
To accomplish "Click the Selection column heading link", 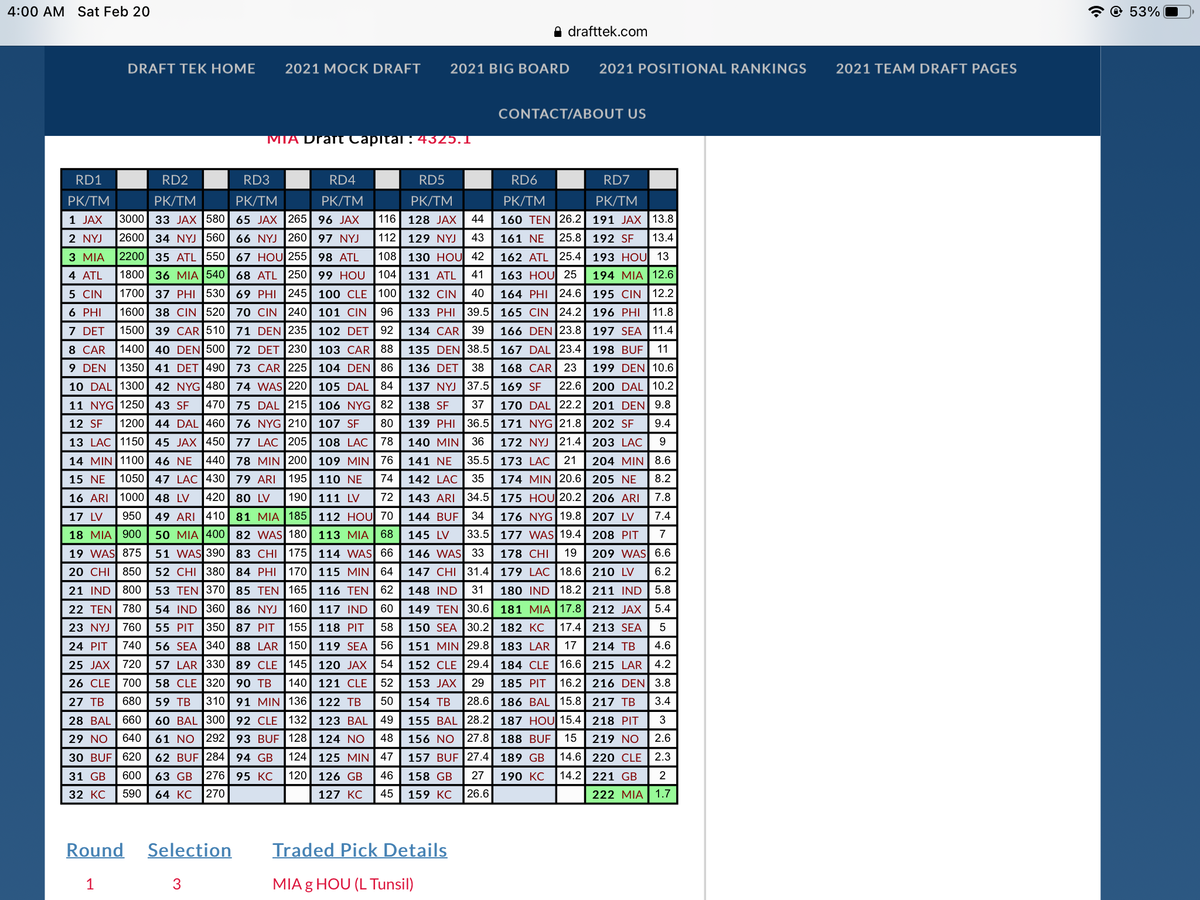I will point(189,850).
